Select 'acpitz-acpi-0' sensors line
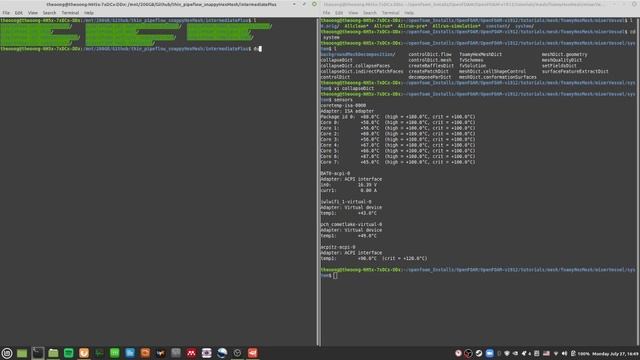The width and height of the screenshot is (640, 360). (338, 247)
